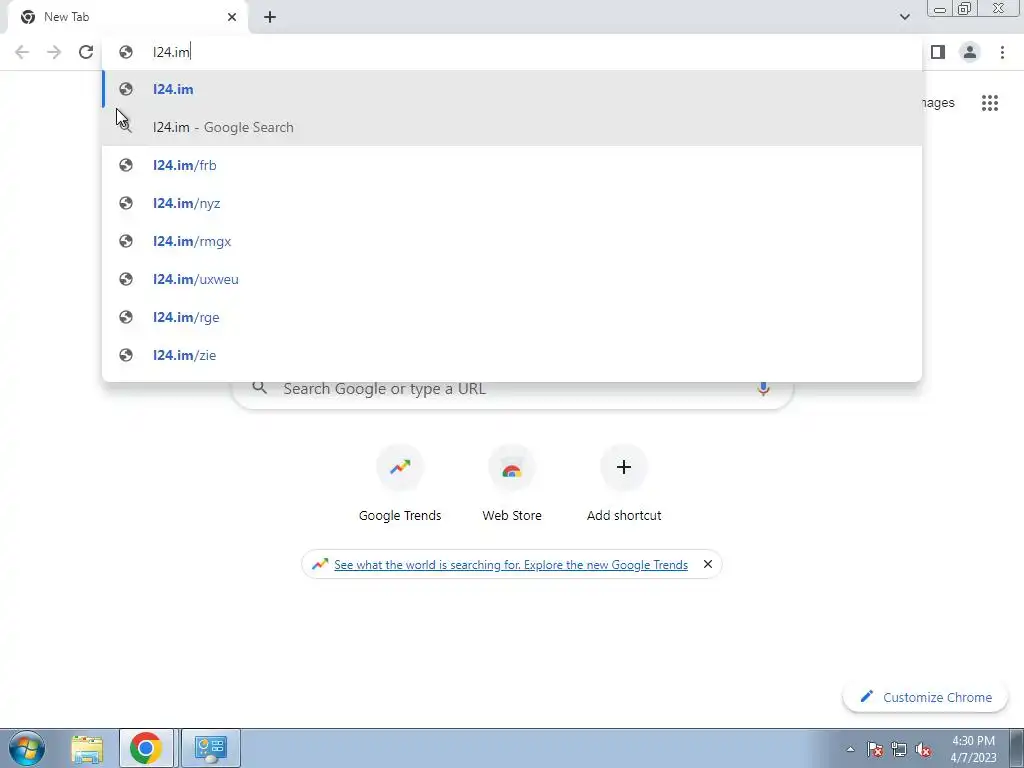Toggle the Chrome side panel icon
This screenshot has width=1024, height=768.
click(938, 52)
